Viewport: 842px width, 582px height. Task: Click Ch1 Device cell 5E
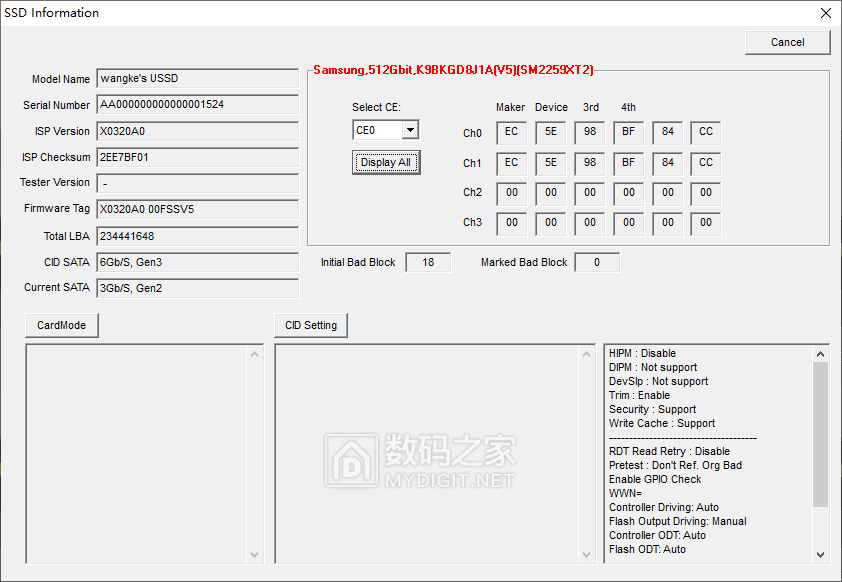tap(550, 163)
